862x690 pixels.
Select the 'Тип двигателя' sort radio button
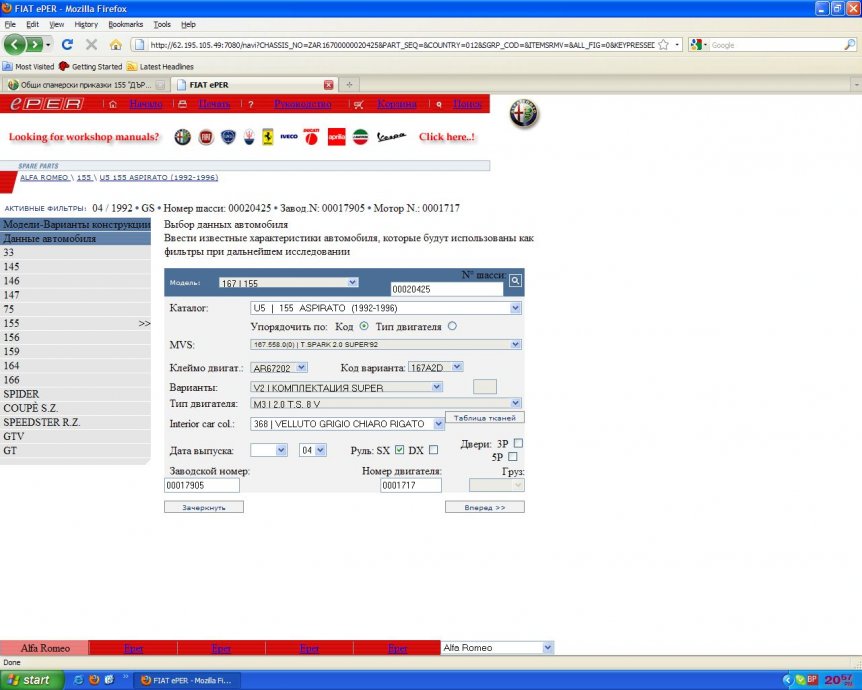[452, 326]
